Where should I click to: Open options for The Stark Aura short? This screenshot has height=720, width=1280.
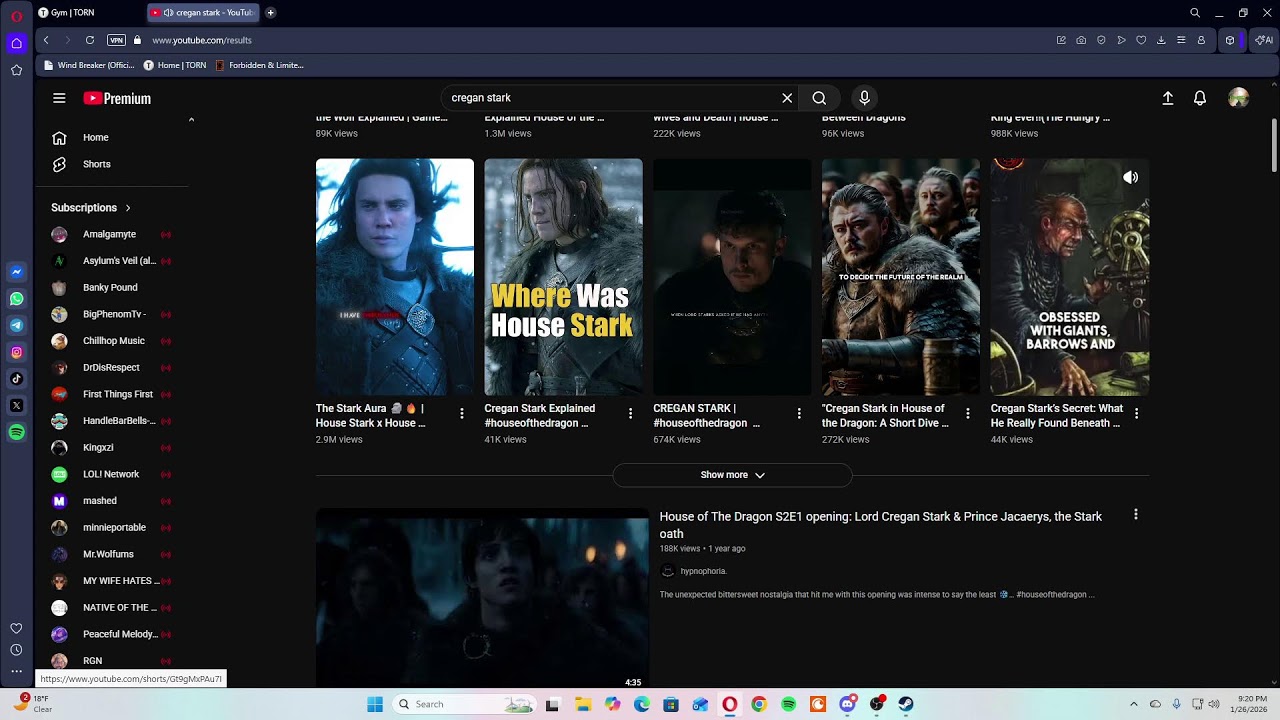461,413
